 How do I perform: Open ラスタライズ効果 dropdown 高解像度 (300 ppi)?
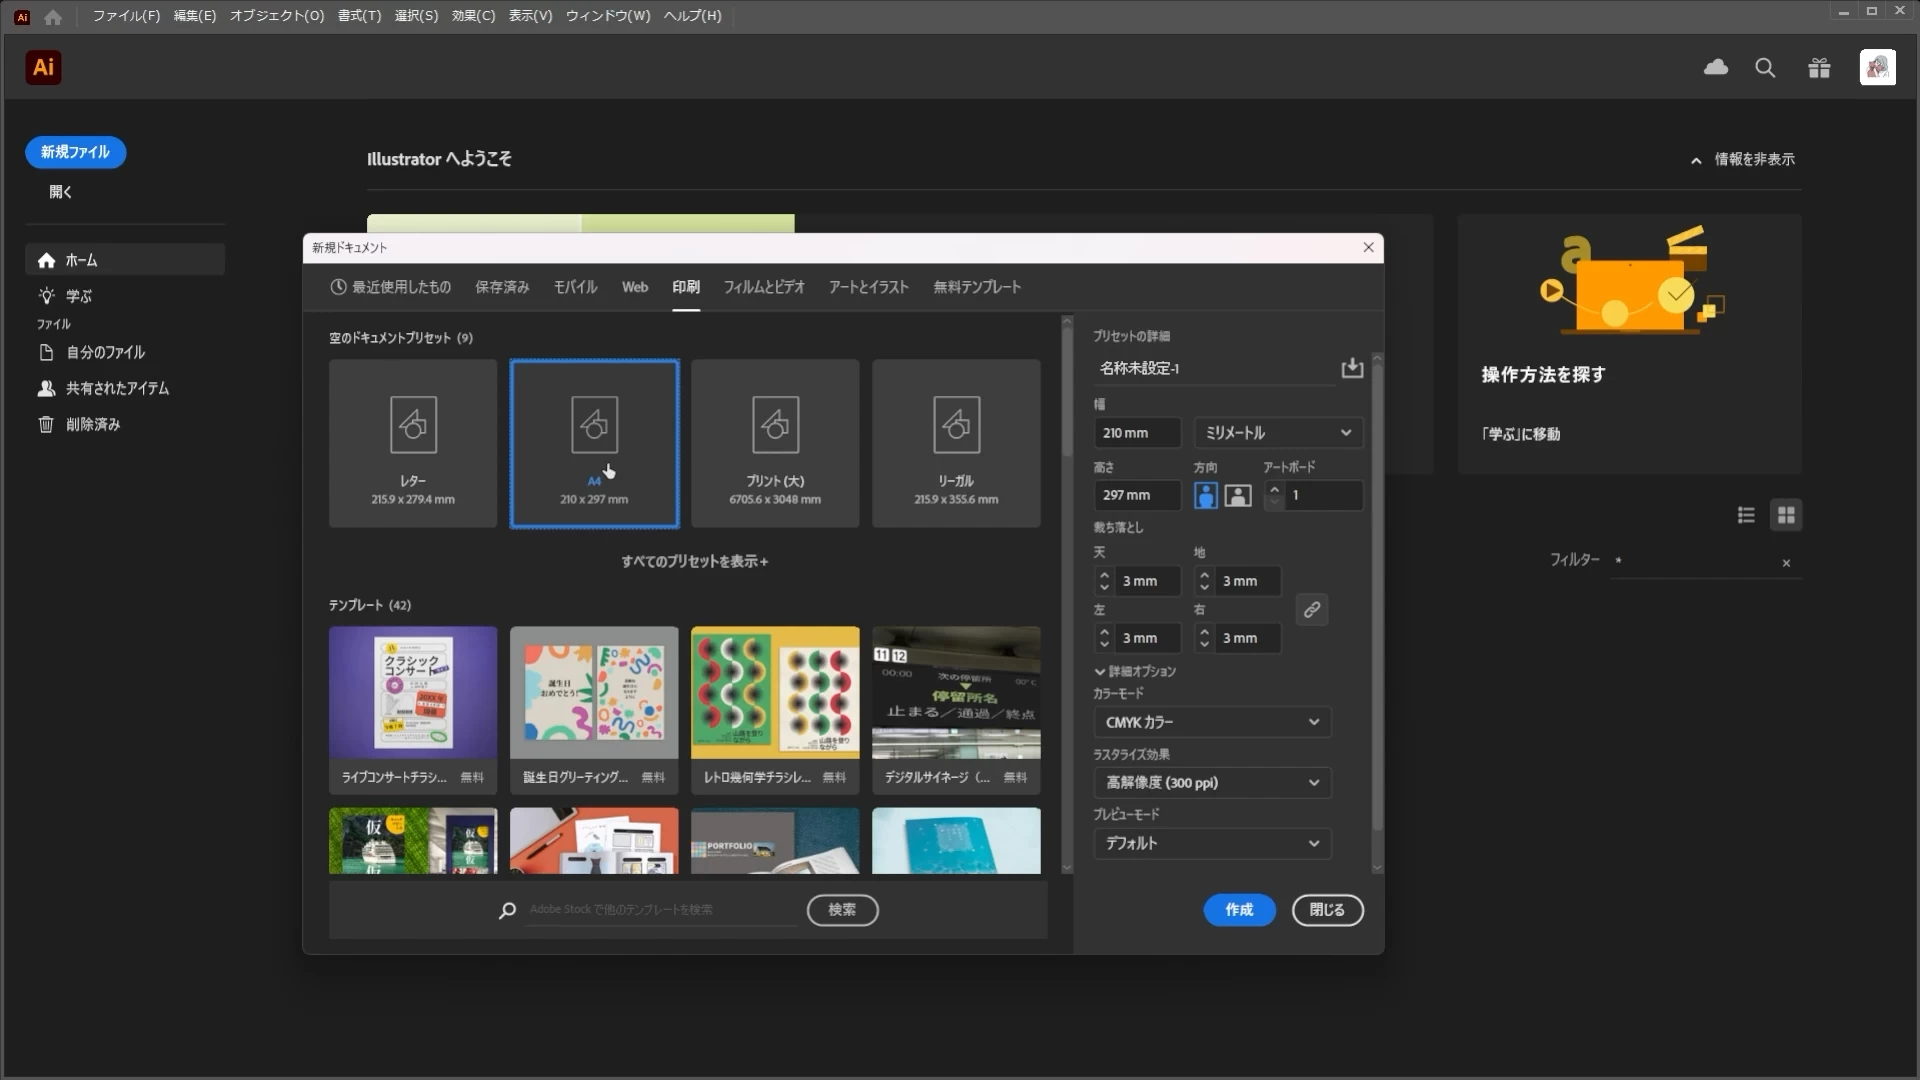1212,783
